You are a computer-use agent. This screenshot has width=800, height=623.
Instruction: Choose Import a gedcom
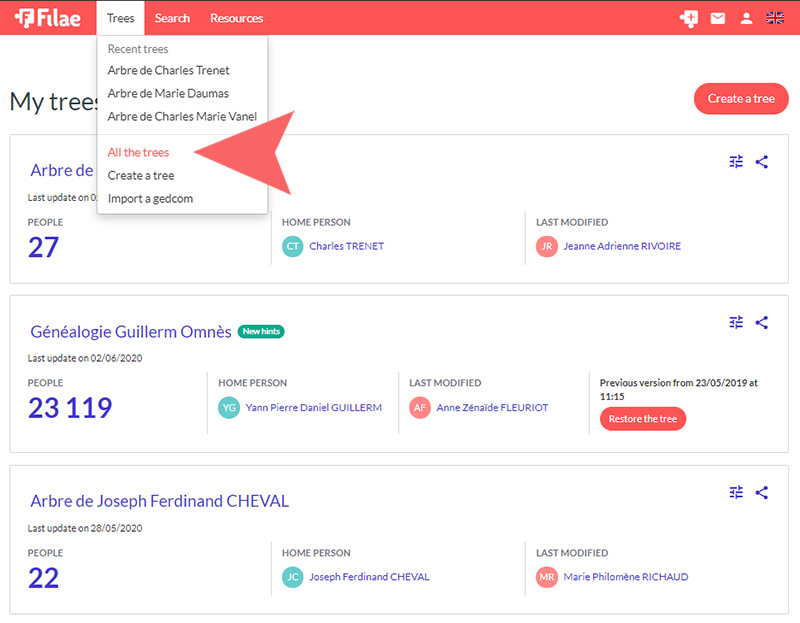(x=150, y=198)
